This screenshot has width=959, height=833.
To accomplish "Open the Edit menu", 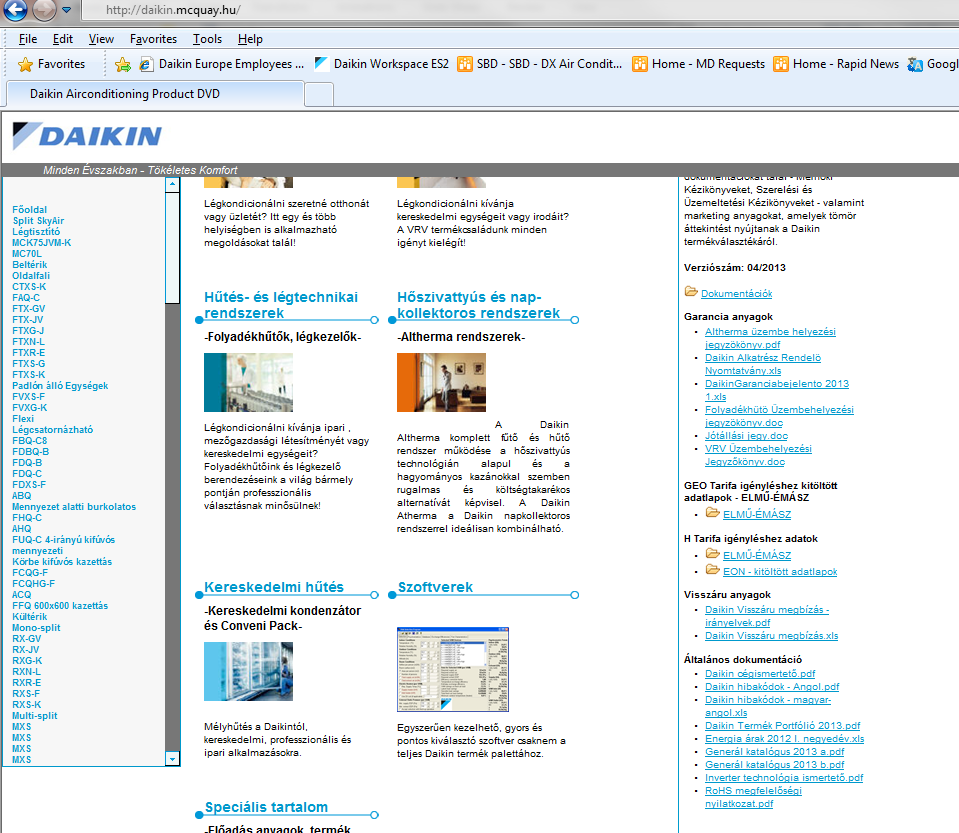I will point(62,39).
